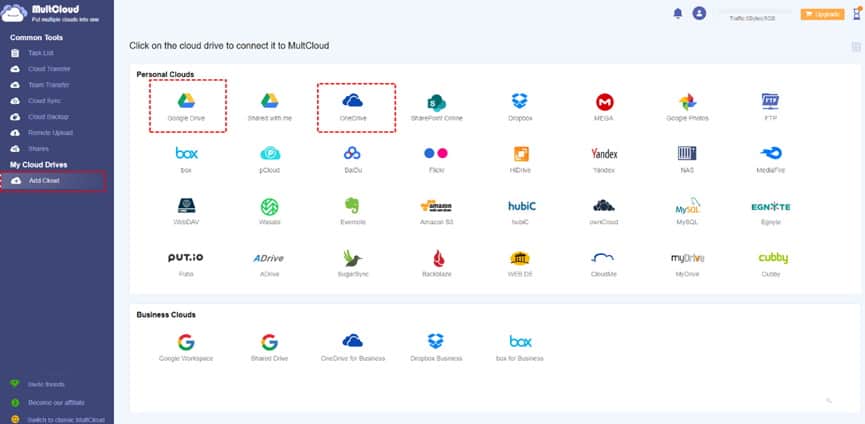Screen dimensions: 865x424
Task: Open notifications bell
Action: (x=678, y=14)
